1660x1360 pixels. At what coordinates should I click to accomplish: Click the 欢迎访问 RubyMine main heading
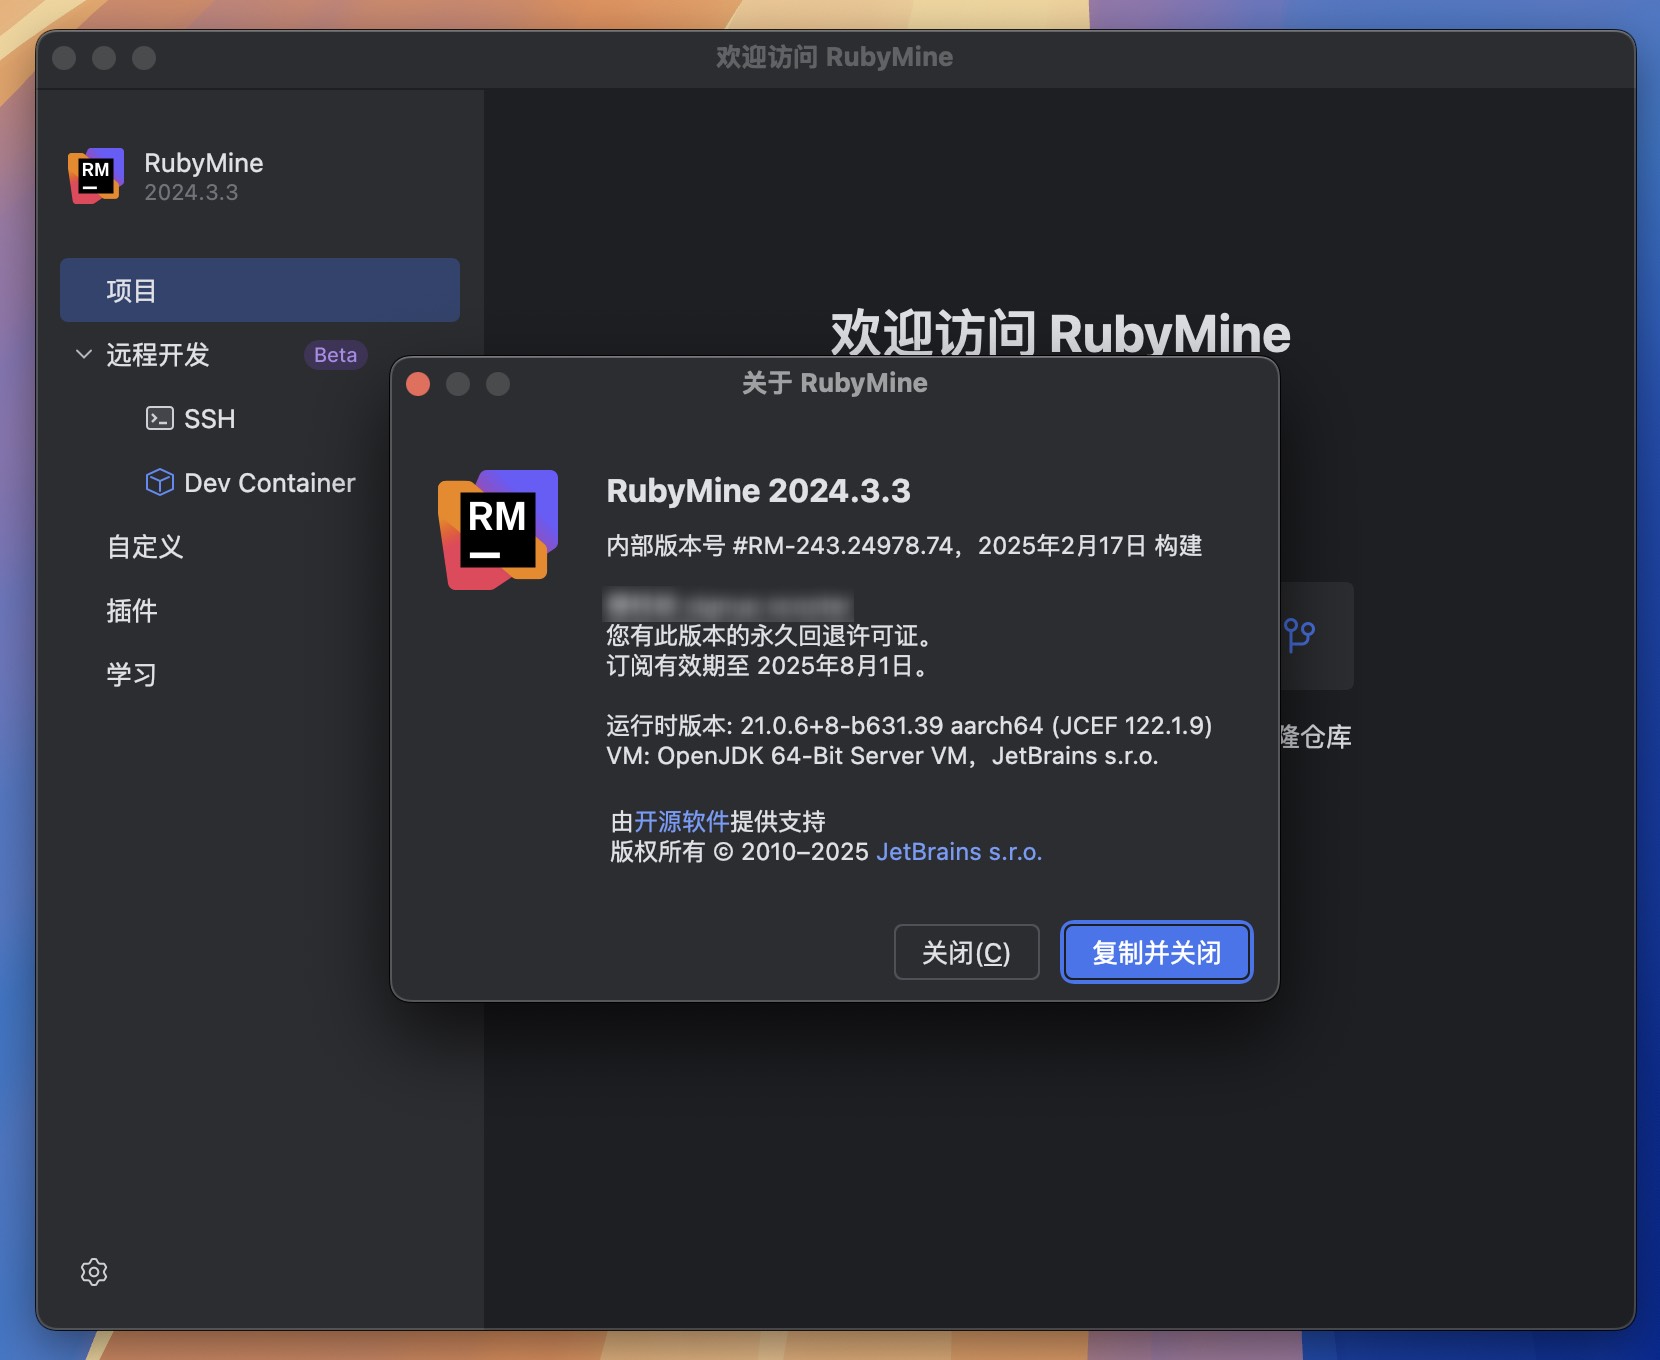click(1060, 333)
